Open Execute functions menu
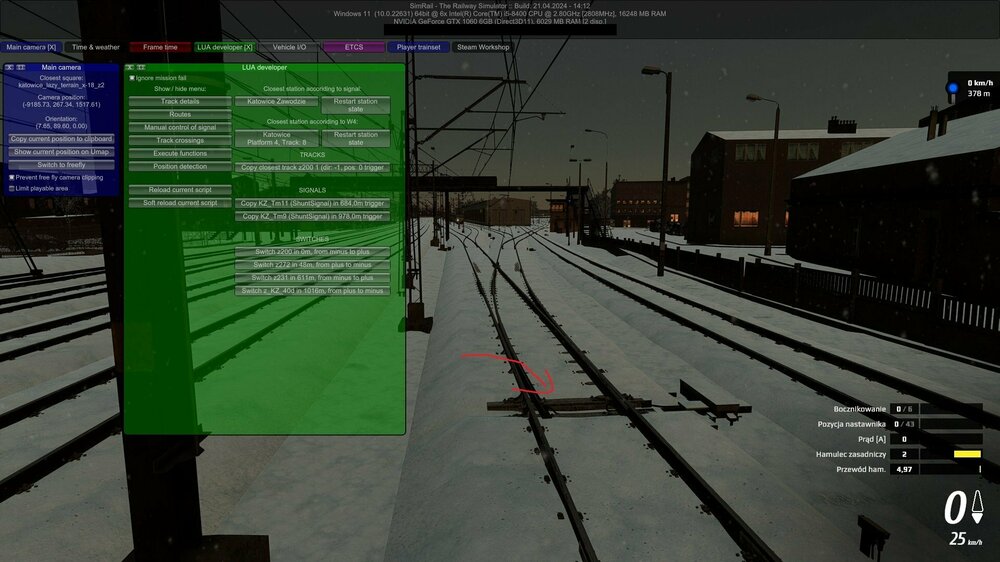This screenshot has height=562, width=1000. (180, 154)
